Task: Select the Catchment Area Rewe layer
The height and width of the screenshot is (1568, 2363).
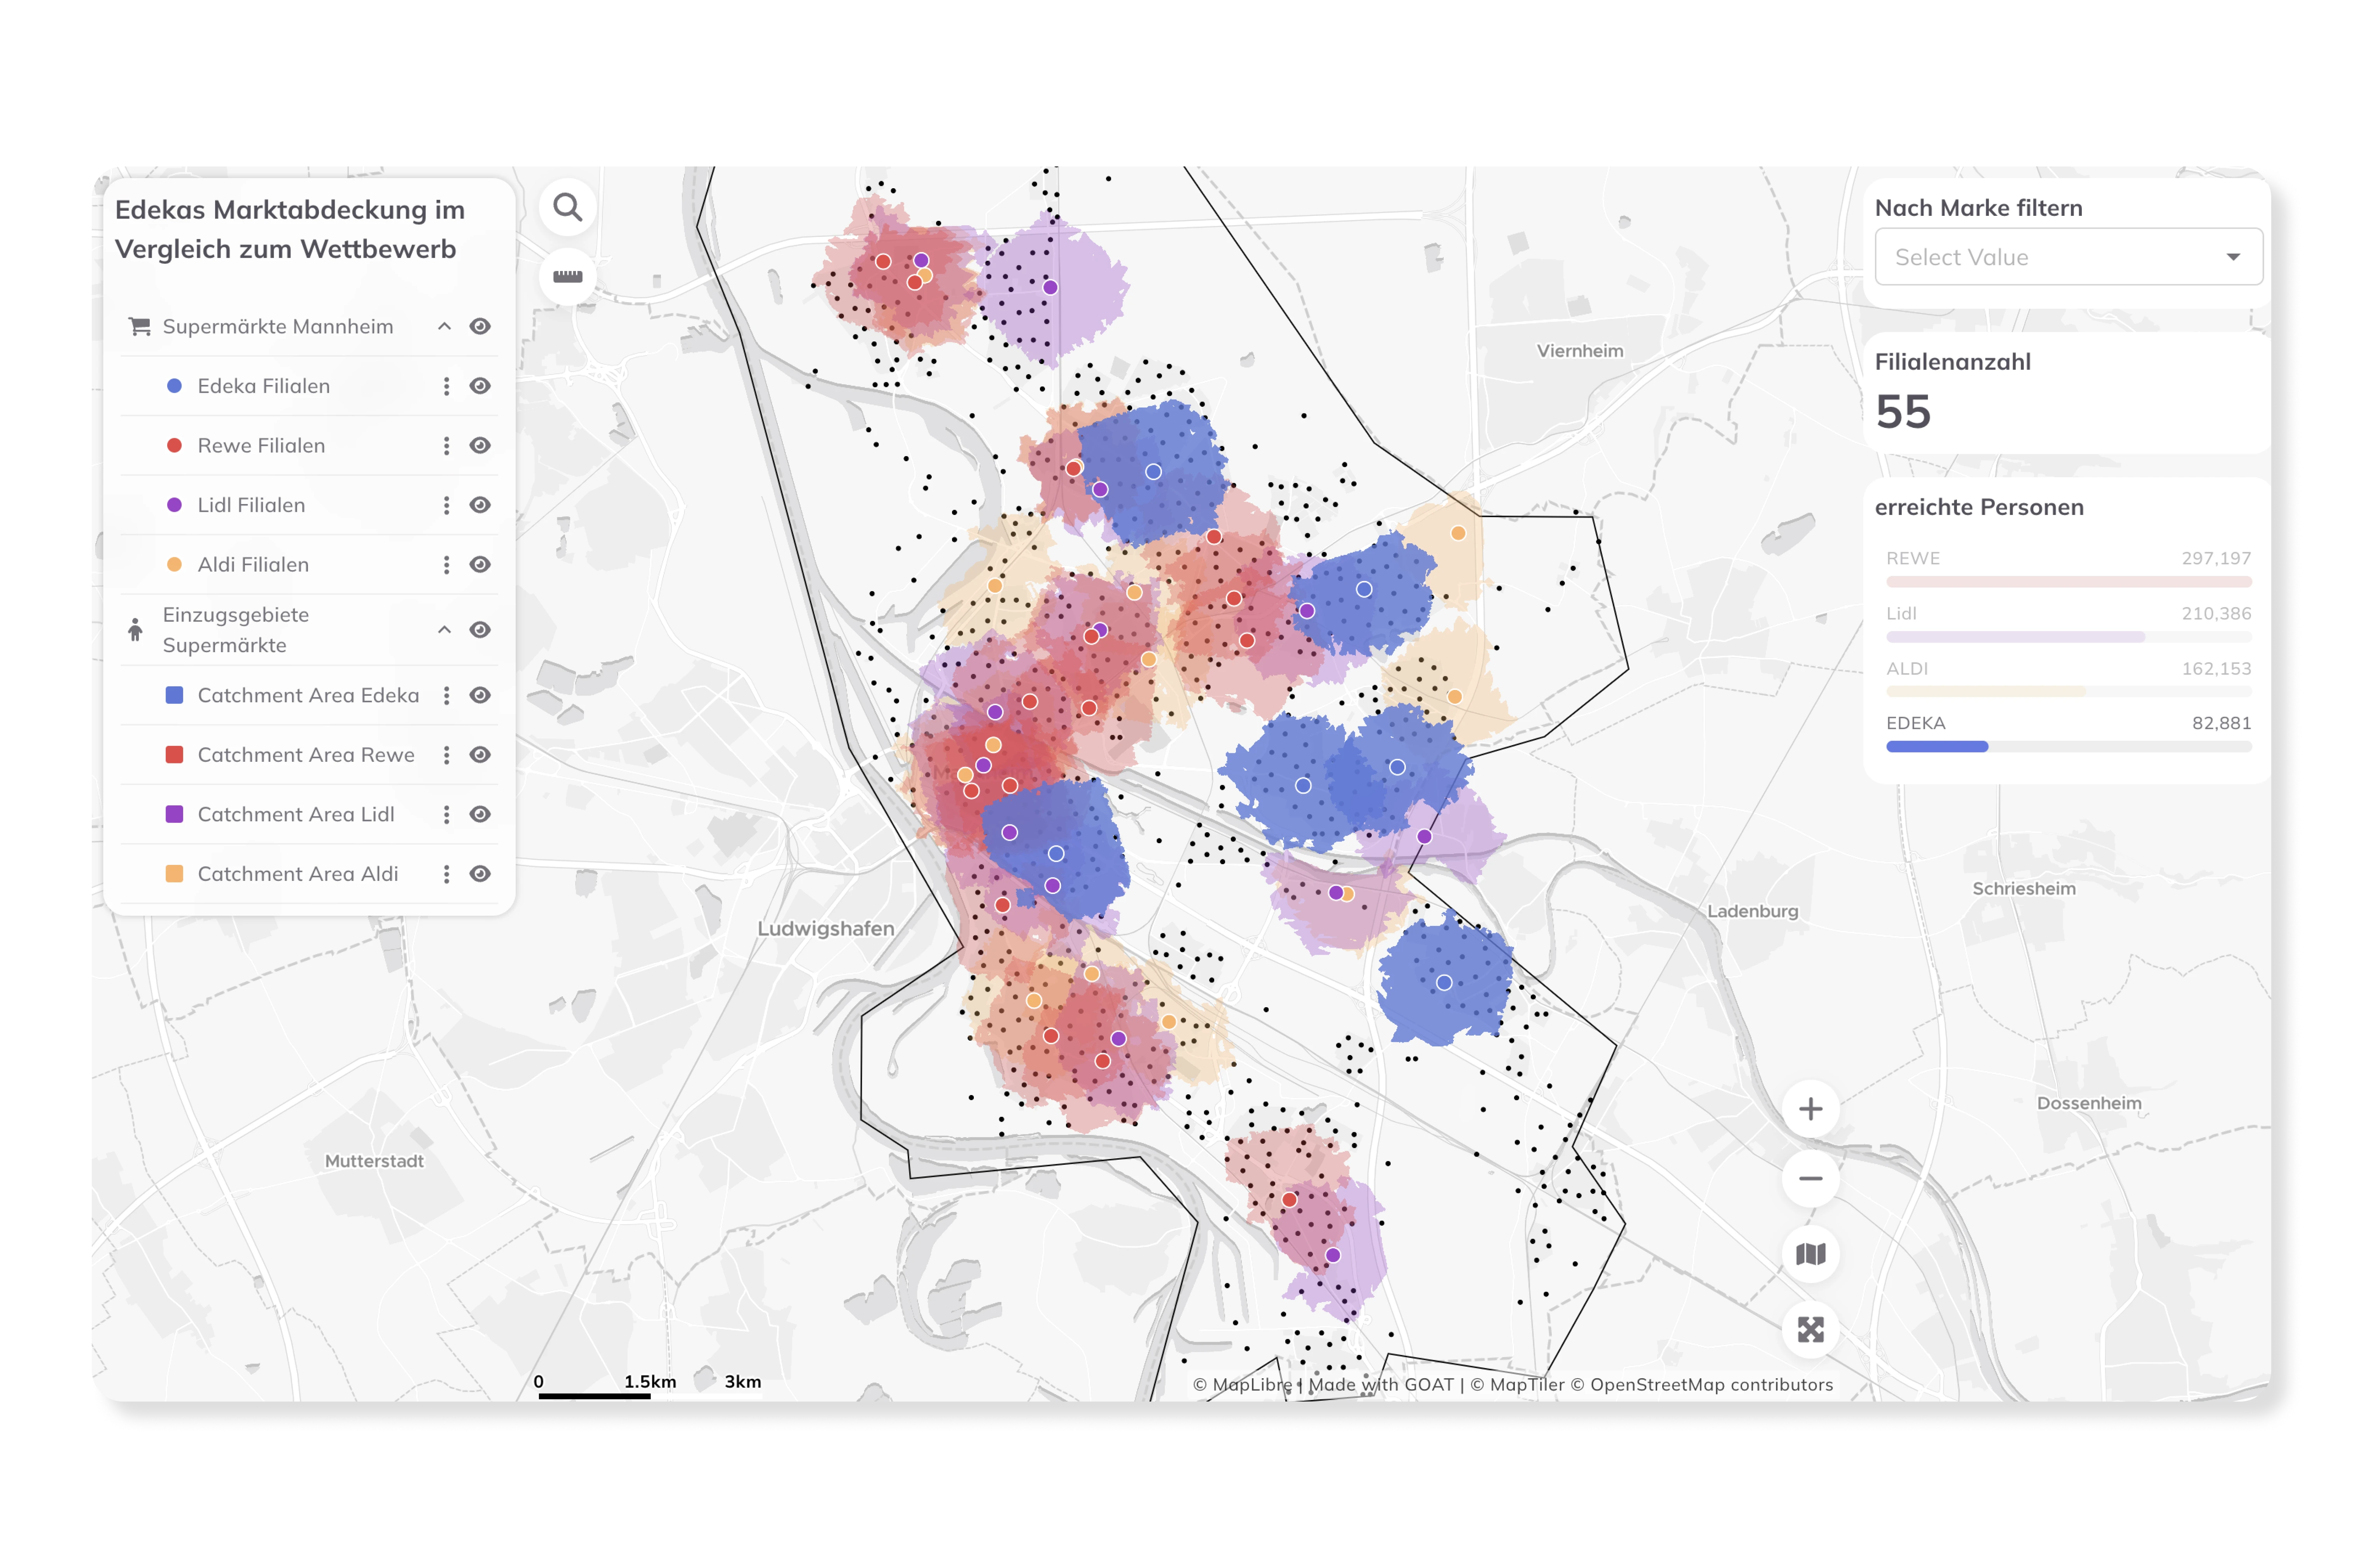Action: tap(309, 755)
